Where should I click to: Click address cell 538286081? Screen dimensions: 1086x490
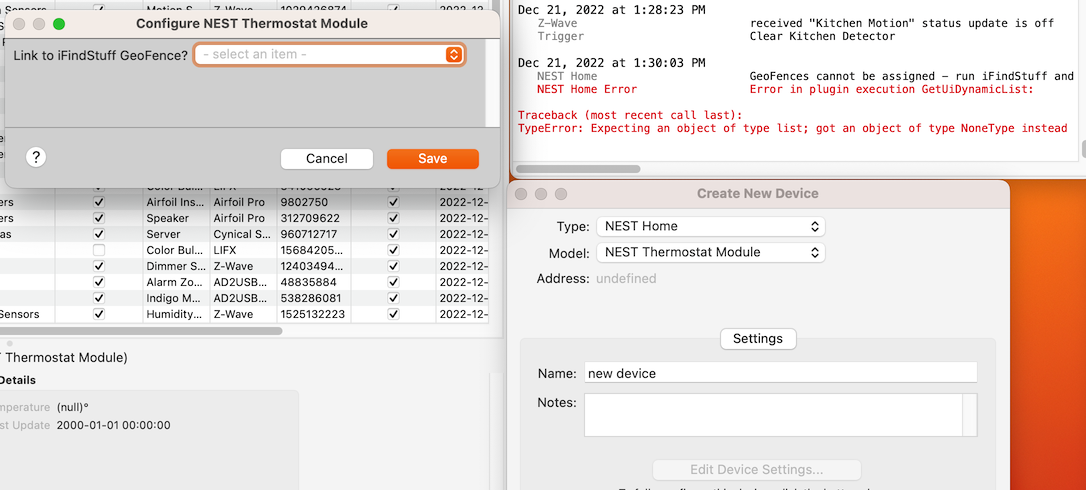tap(314, 298)
